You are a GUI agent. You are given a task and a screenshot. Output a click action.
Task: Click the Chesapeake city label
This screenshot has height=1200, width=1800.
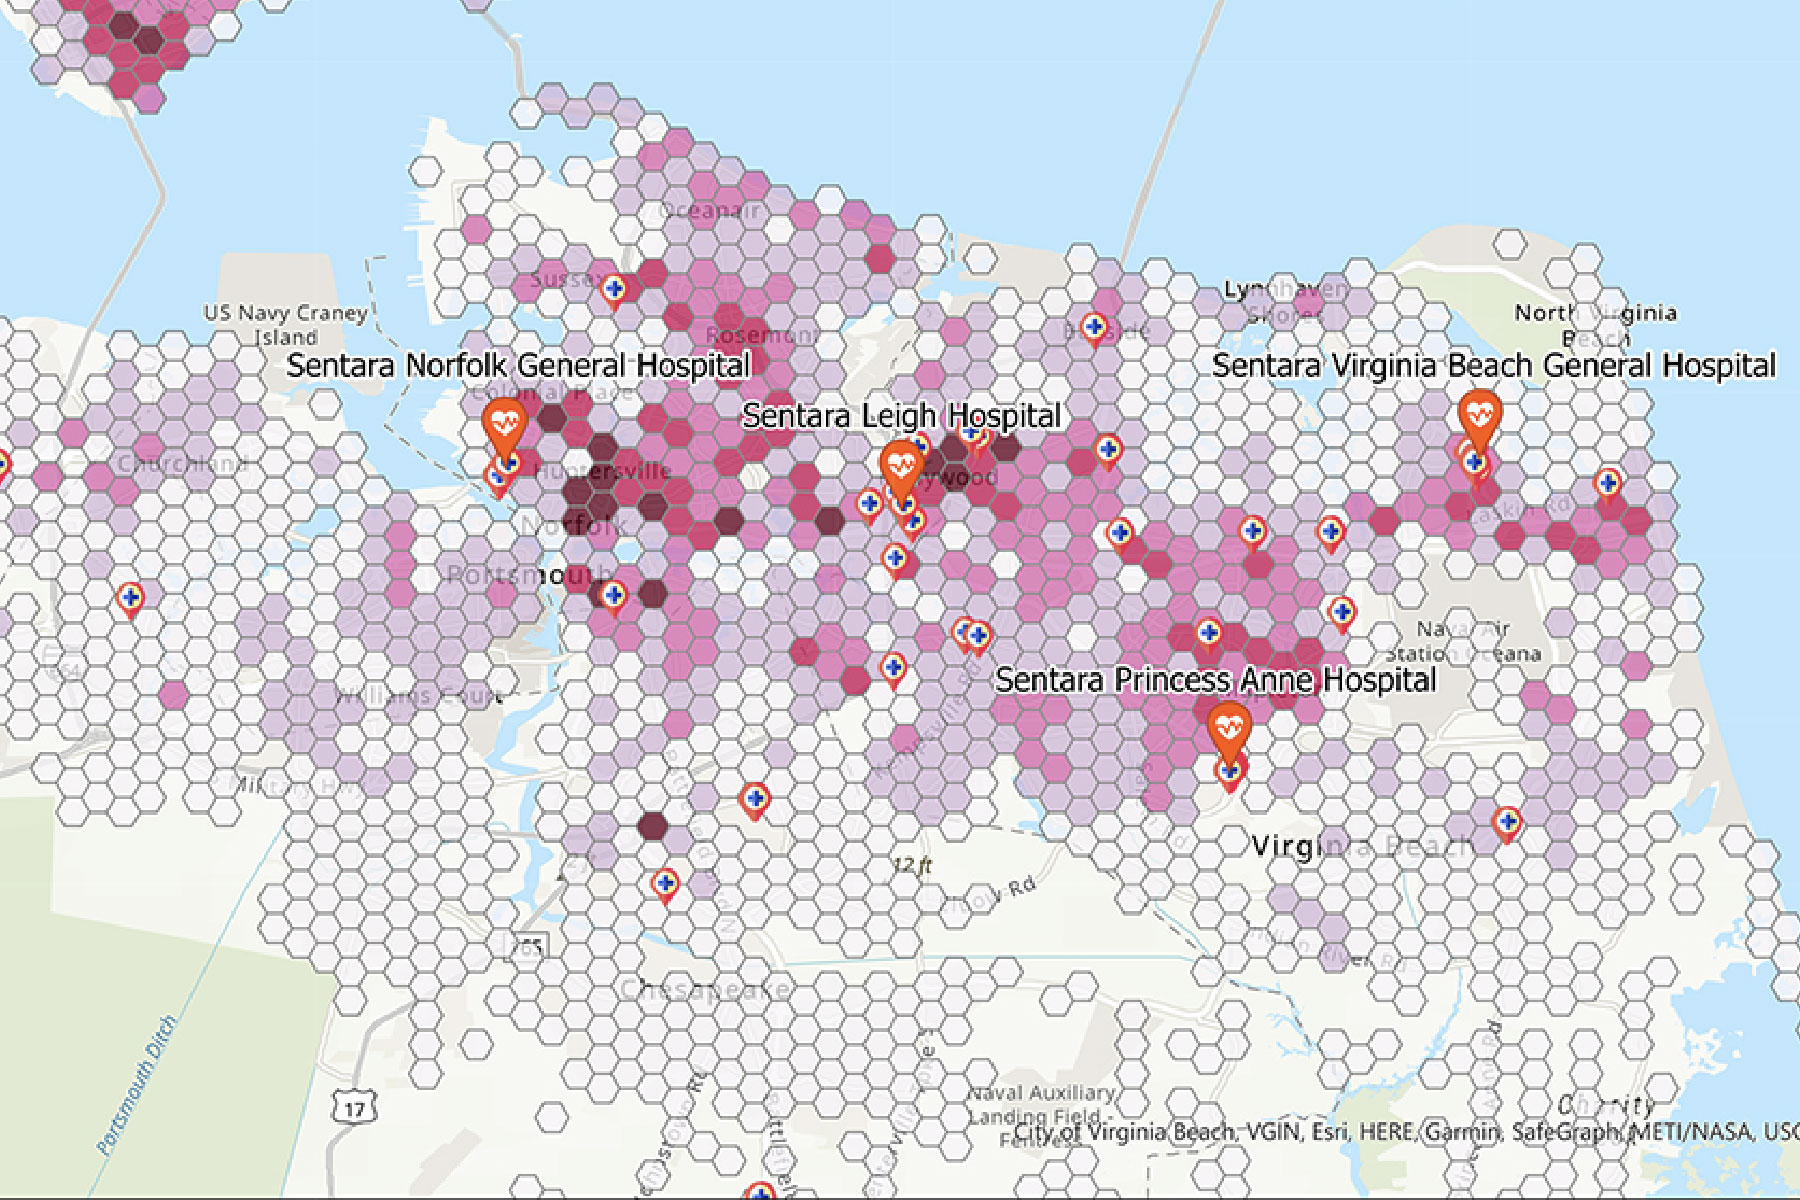click(705, 990)
